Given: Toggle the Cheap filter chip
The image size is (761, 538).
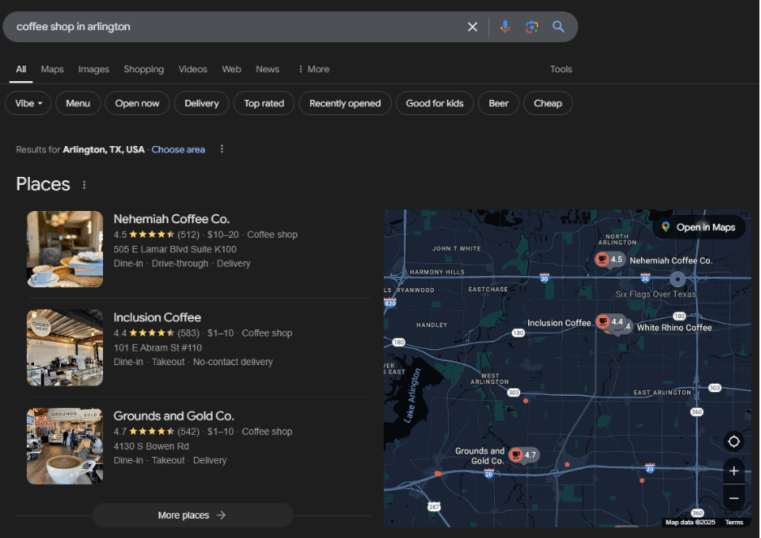Looking at the screenshot, I should click(x=547, y=103).
